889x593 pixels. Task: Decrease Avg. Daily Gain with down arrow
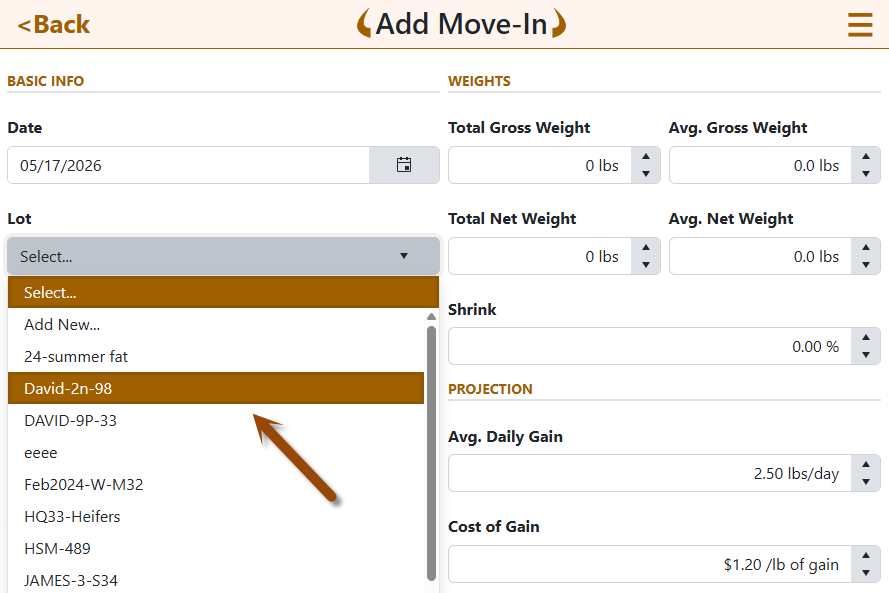pyautogui.click(x=866, y=482)
